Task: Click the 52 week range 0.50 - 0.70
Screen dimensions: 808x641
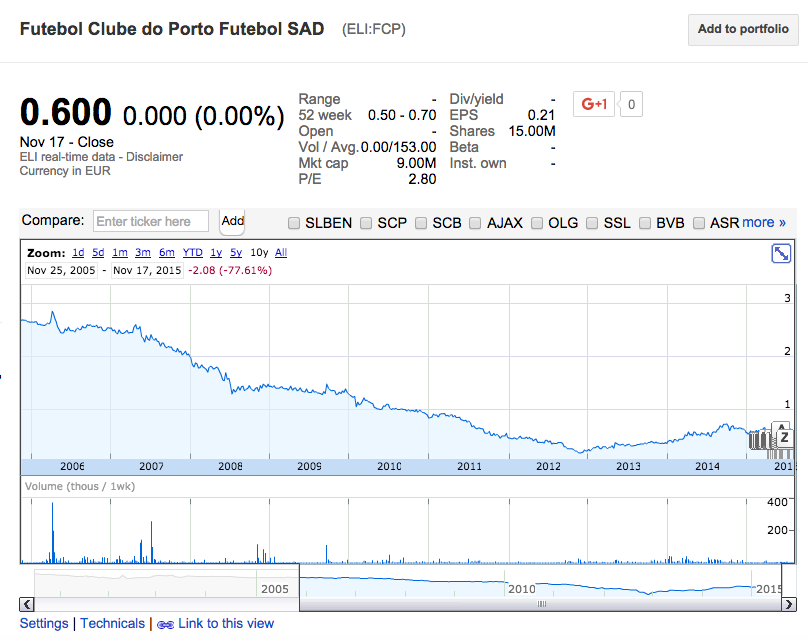Action: click(402, 115)
